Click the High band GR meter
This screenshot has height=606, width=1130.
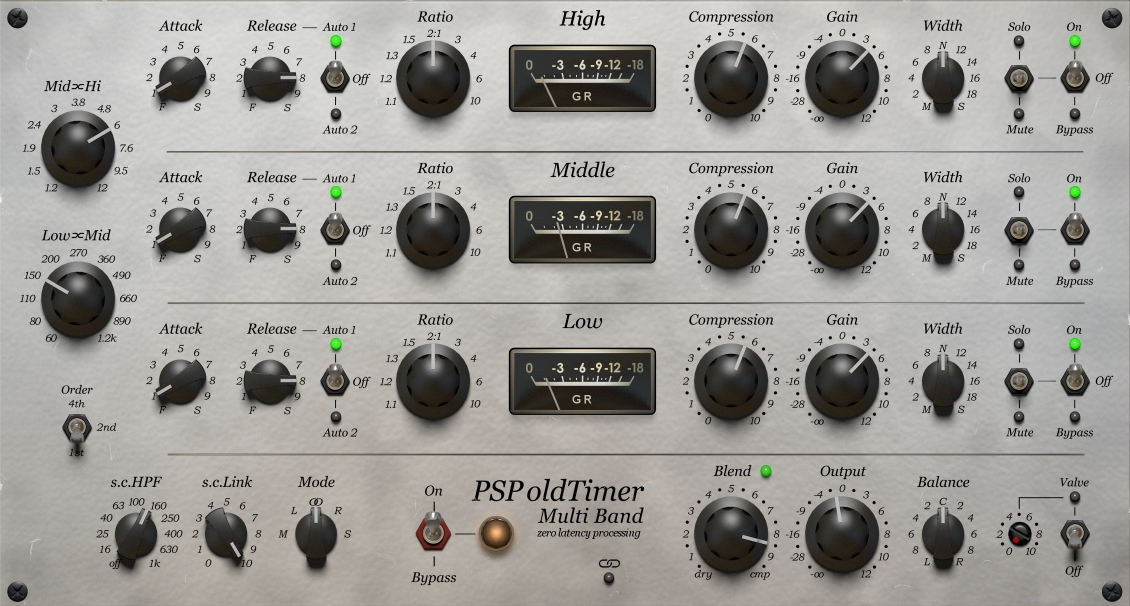tap(582, 78)
